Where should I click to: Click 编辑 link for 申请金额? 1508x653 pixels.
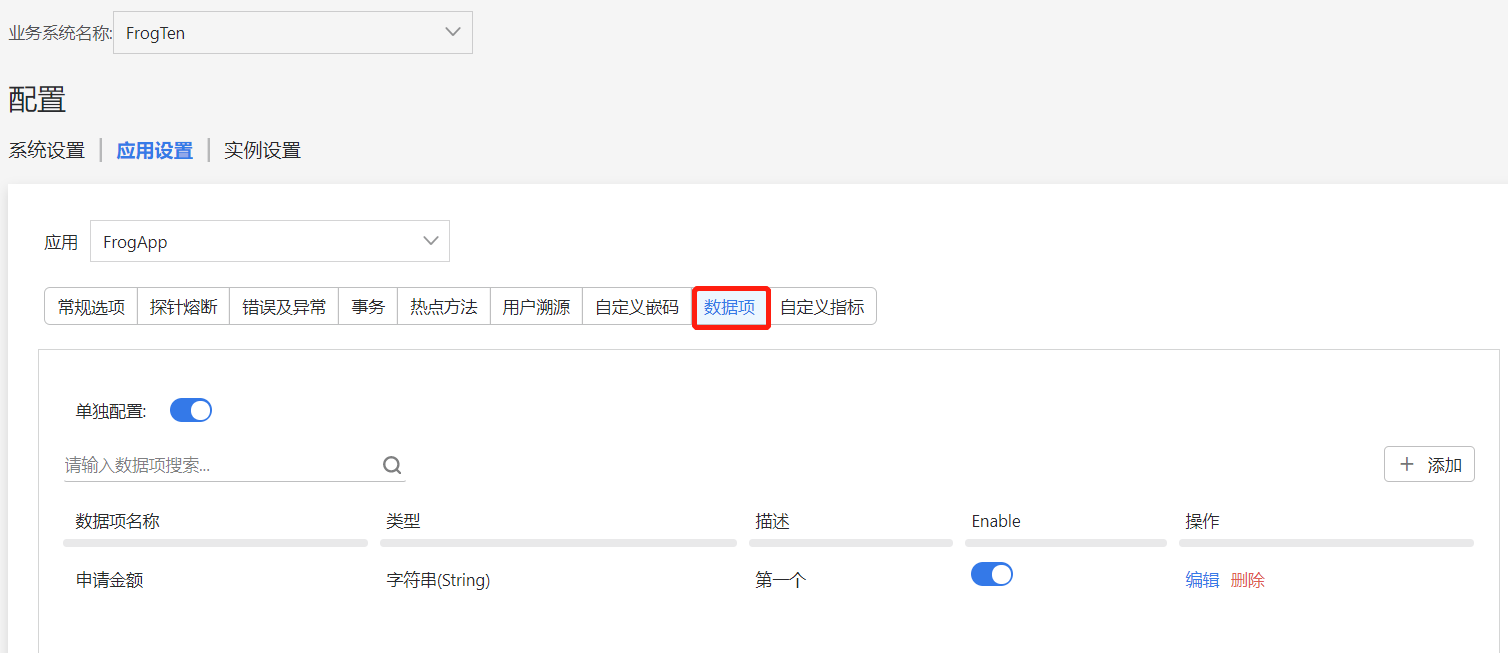coord(1202,580)
